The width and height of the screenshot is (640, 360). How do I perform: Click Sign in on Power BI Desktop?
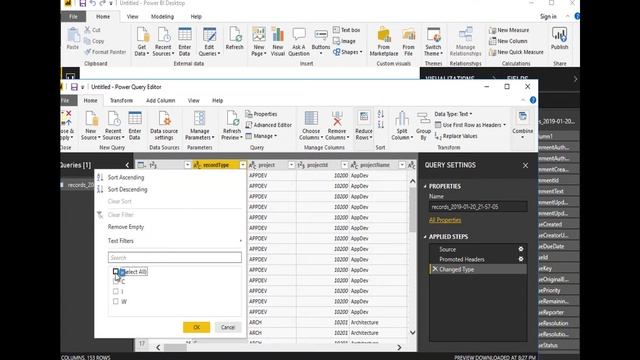click(548, 16)
